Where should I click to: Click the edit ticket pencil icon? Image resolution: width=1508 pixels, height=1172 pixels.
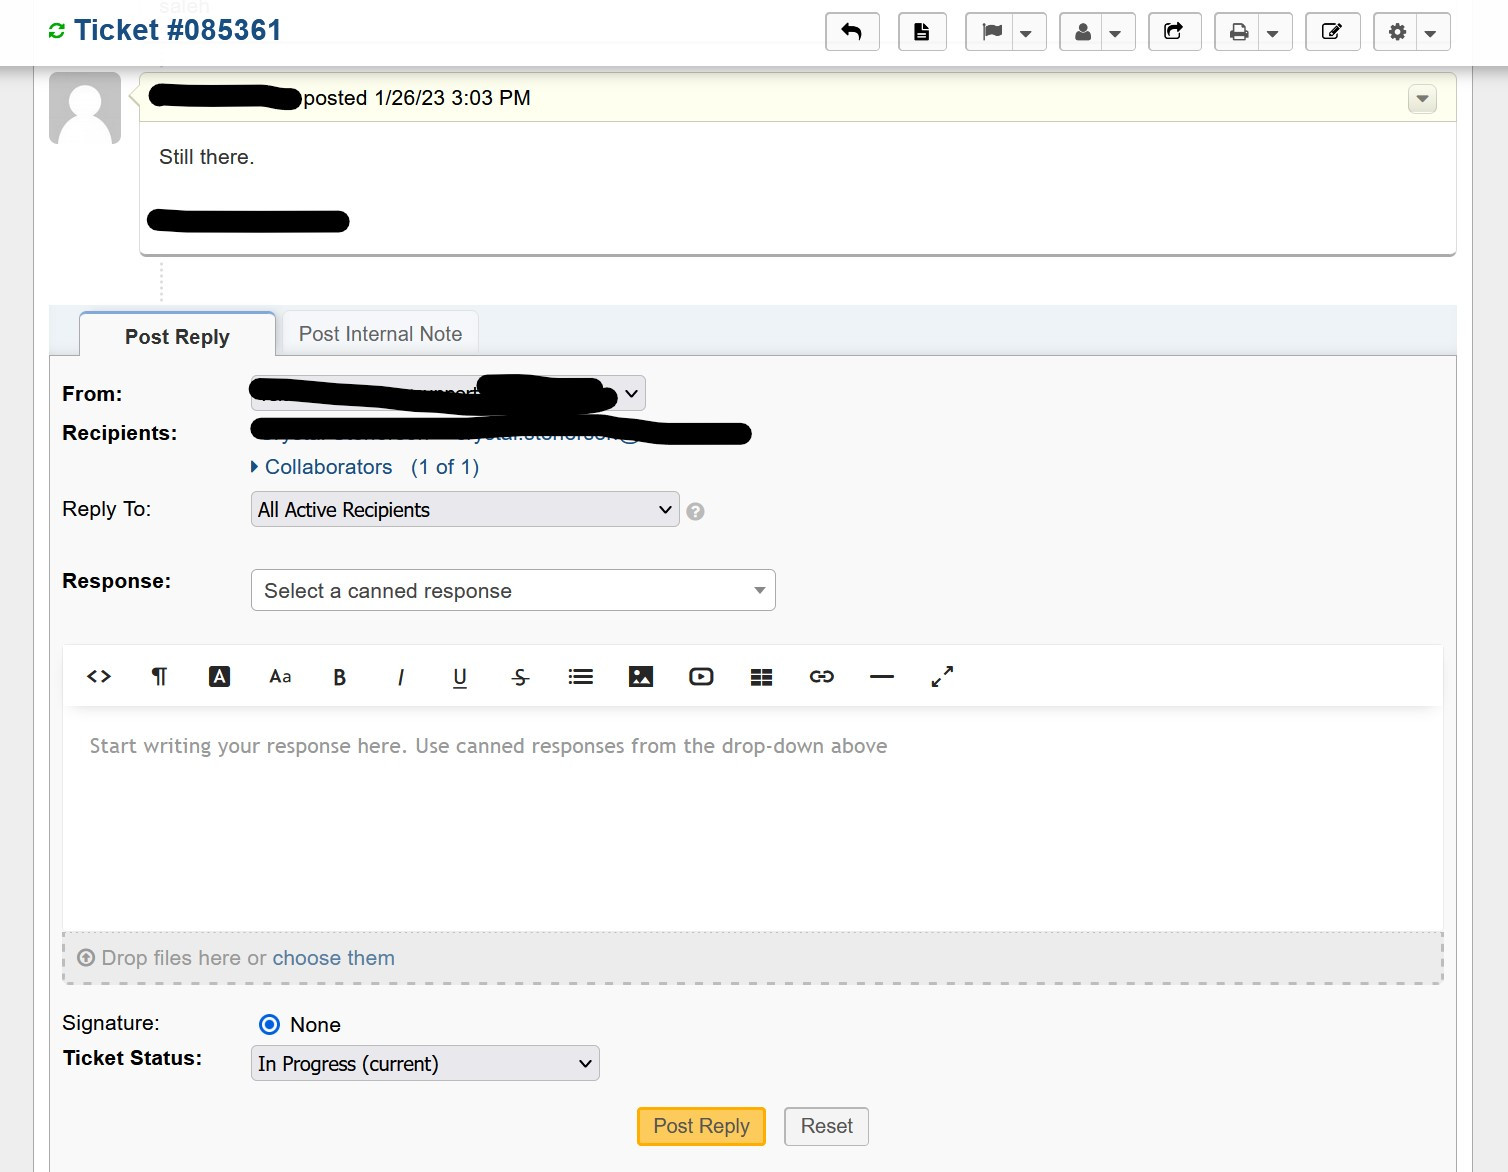[x=1332, y=32]
